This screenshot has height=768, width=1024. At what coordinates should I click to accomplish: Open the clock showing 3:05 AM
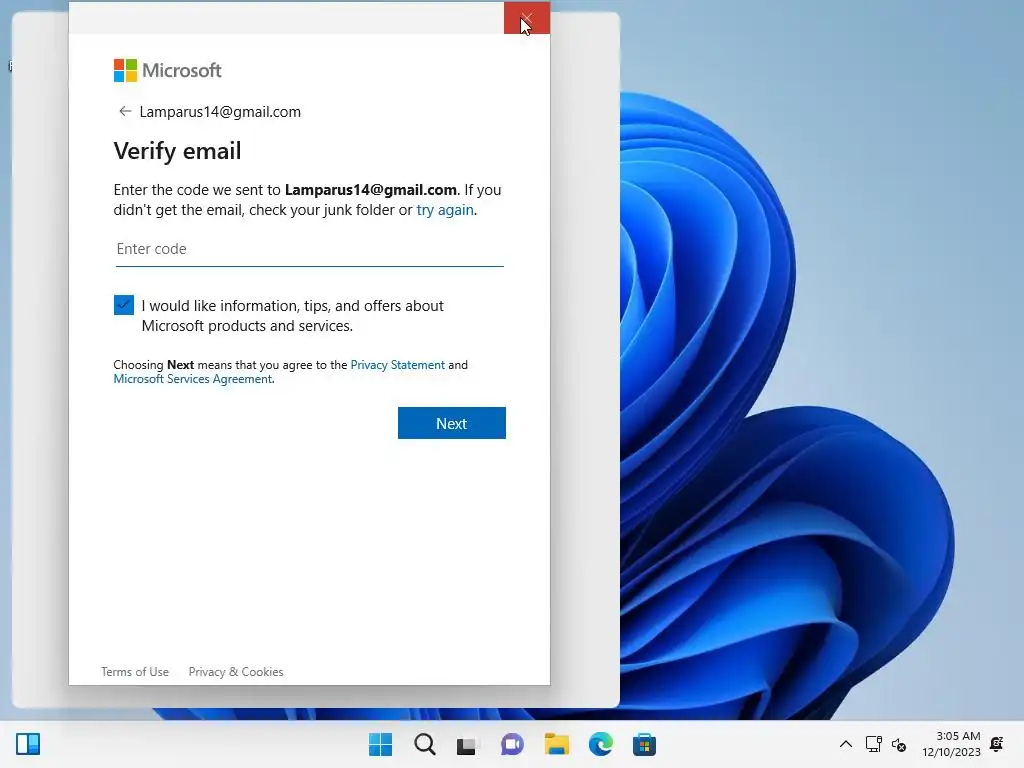951,744
